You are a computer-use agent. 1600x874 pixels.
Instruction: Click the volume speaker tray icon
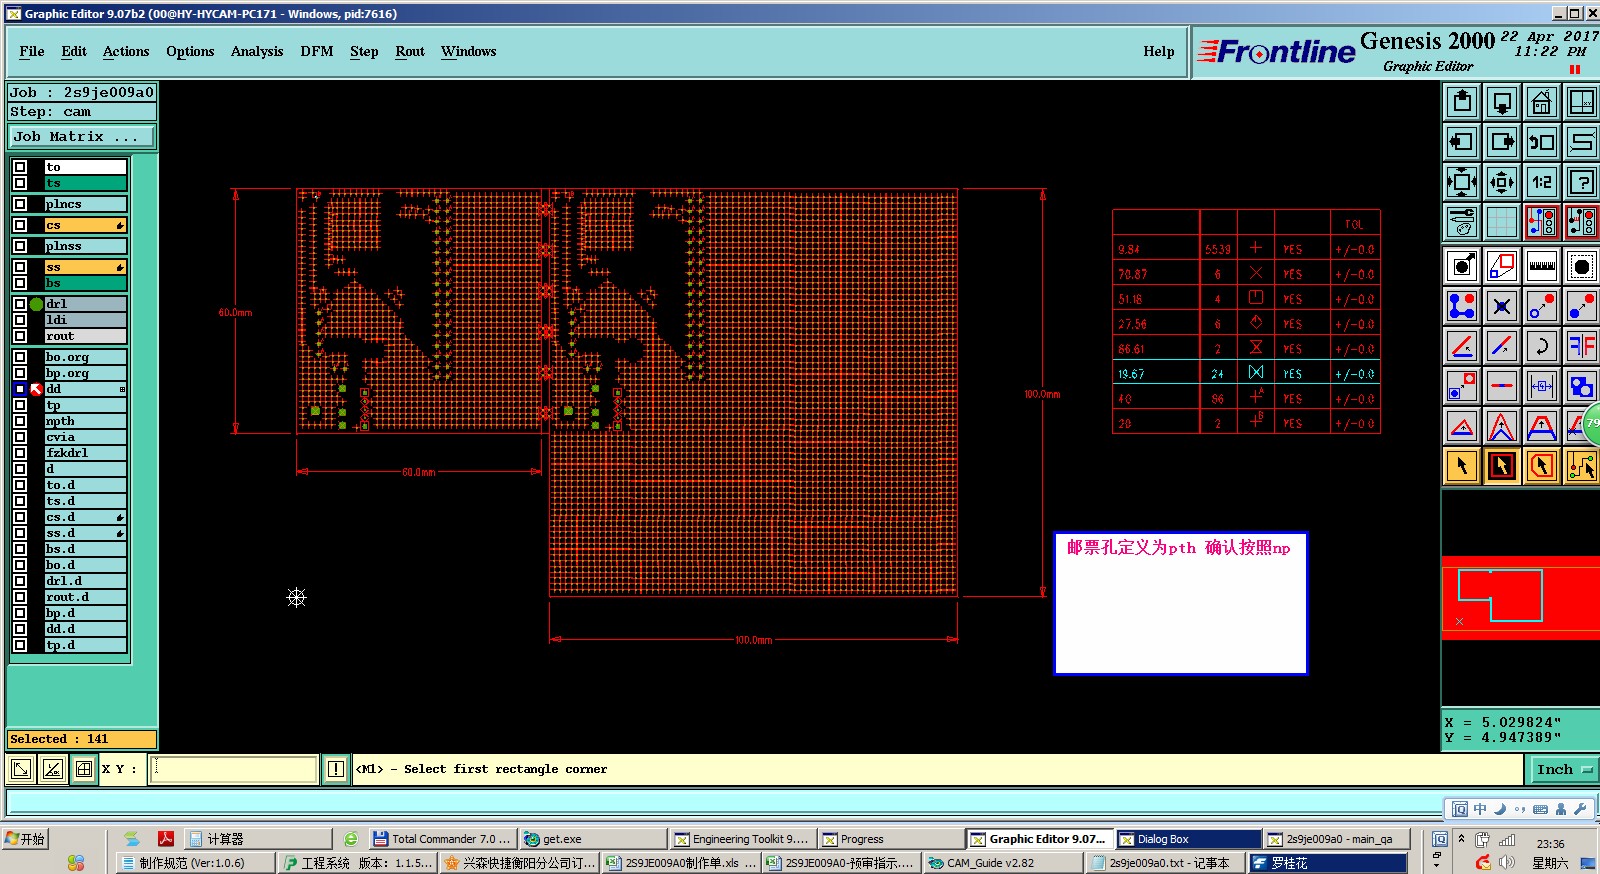point(1506,862)
